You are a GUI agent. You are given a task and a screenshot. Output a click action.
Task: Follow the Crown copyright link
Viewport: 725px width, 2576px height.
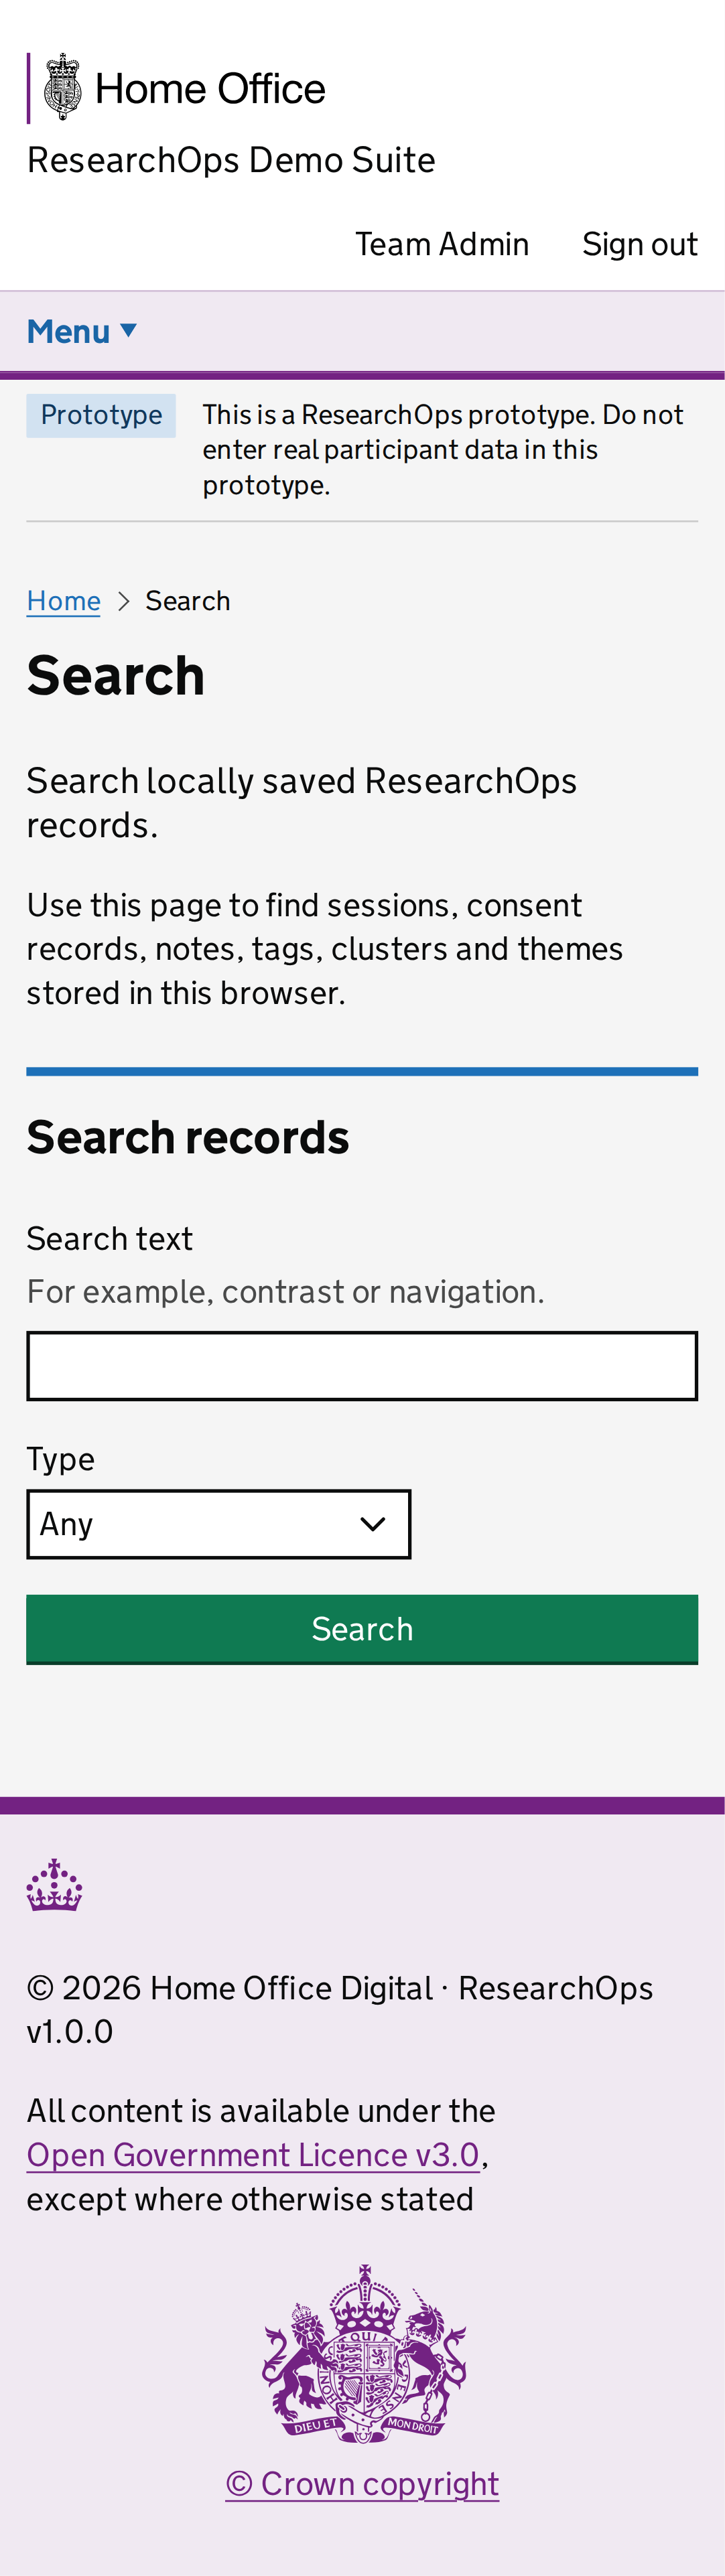(x=362, y=2484)
